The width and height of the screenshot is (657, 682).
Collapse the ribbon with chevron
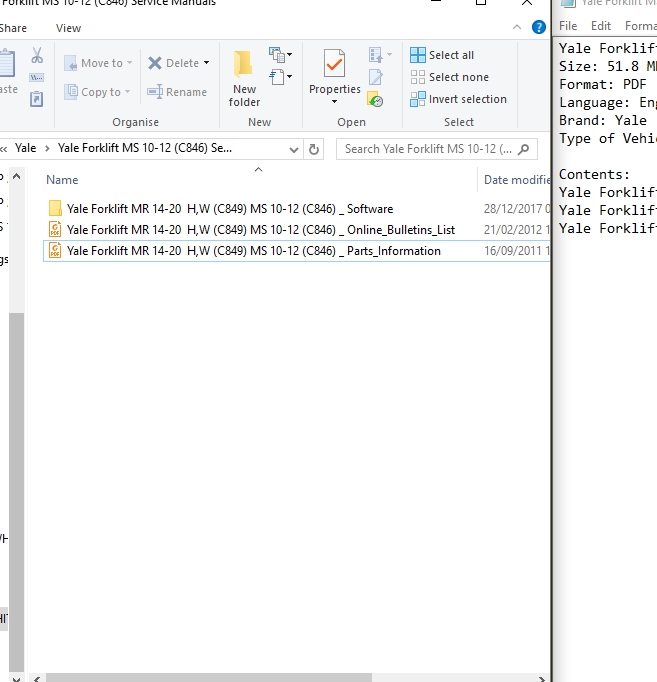(x=517, y=28)
